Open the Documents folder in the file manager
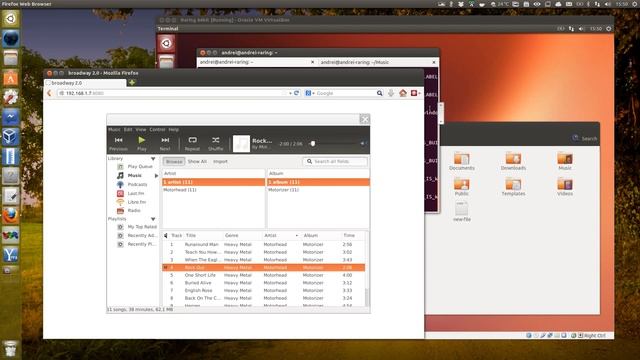 pos(462,161)
